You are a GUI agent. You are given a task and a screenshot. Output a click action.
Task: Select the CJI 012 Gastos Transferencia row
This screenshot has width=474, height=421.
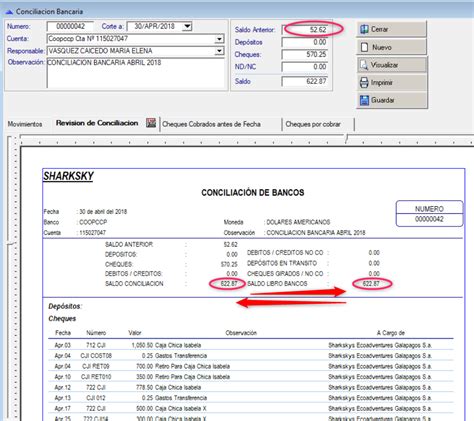pyautogui.click(x=251, y=398)
